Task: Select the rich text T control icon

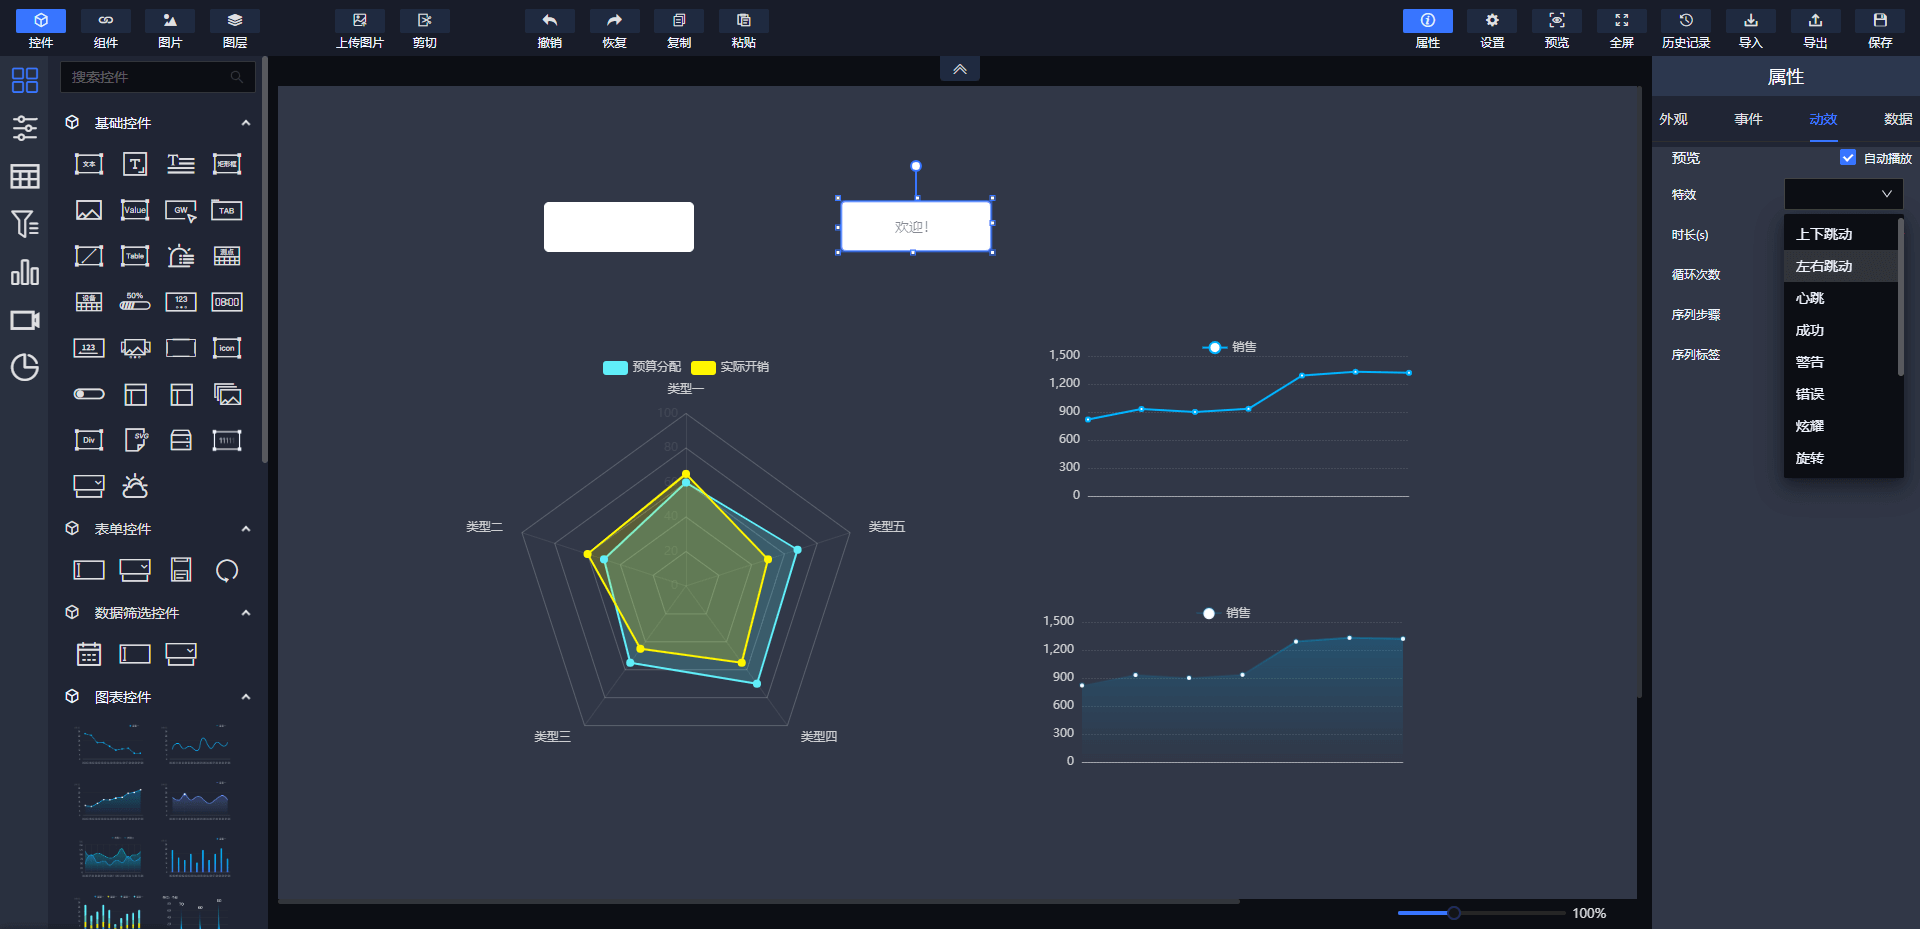Action: coord(135,164)
